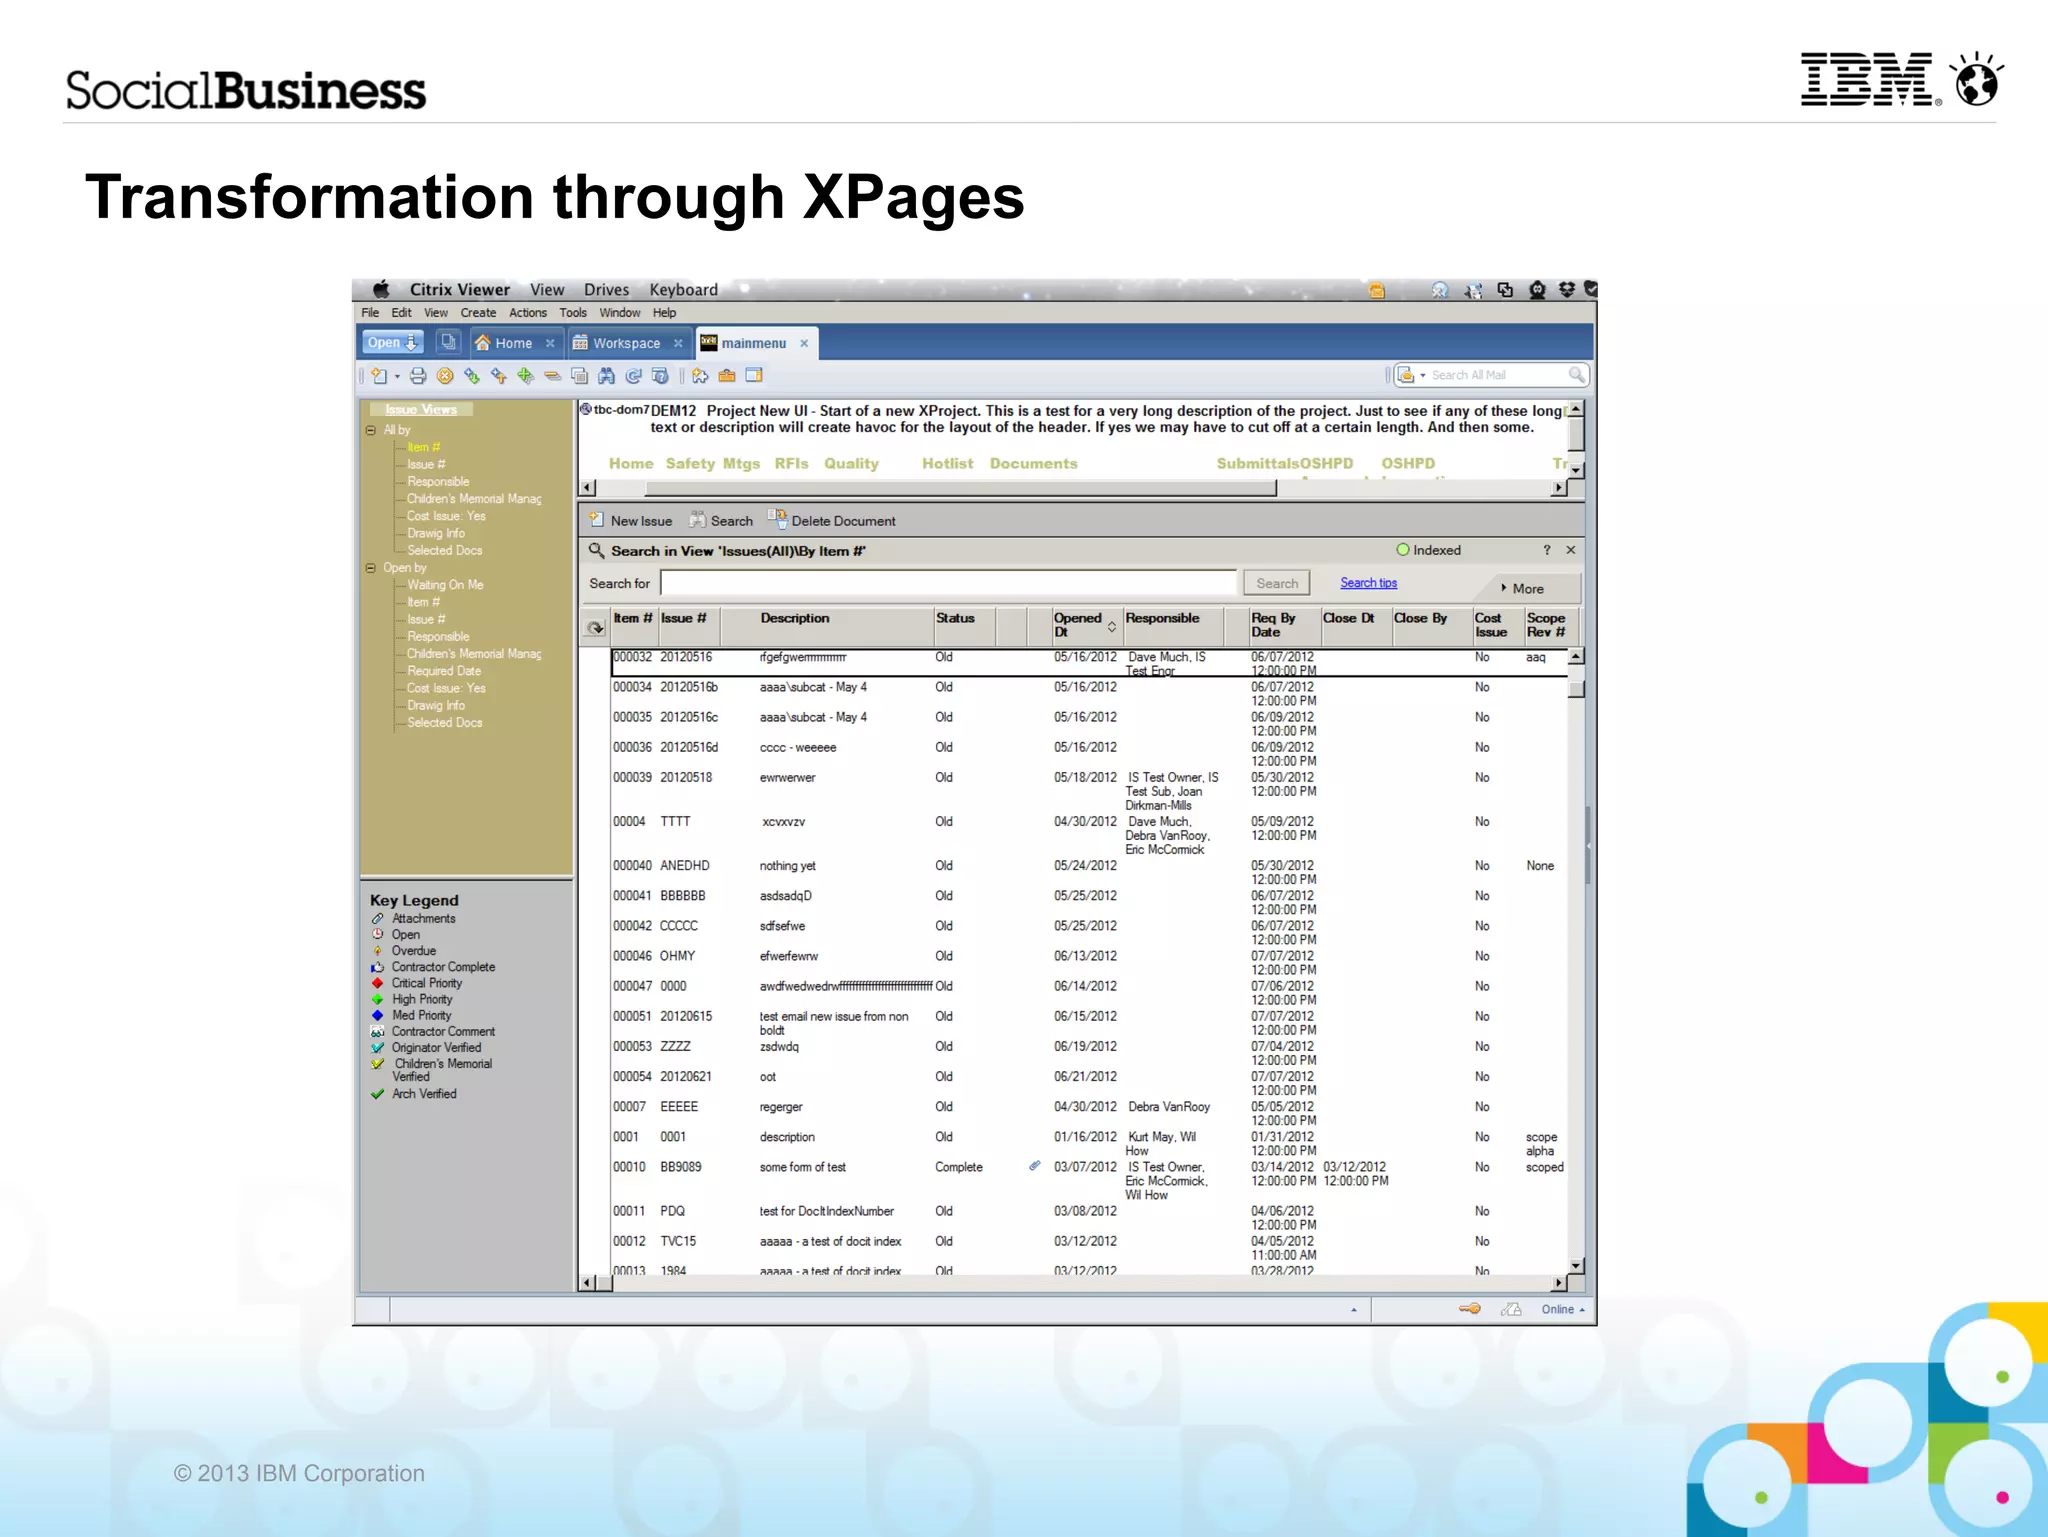Click the help question mark in search bar
The image size is (2048, 1537).
(1547, 550)
